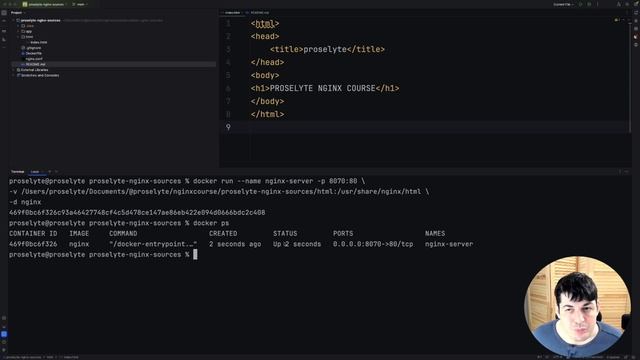Open the terminal tabs dropdown arrow
This screenshot has width=640, height=360.
[x=56, y=172]
